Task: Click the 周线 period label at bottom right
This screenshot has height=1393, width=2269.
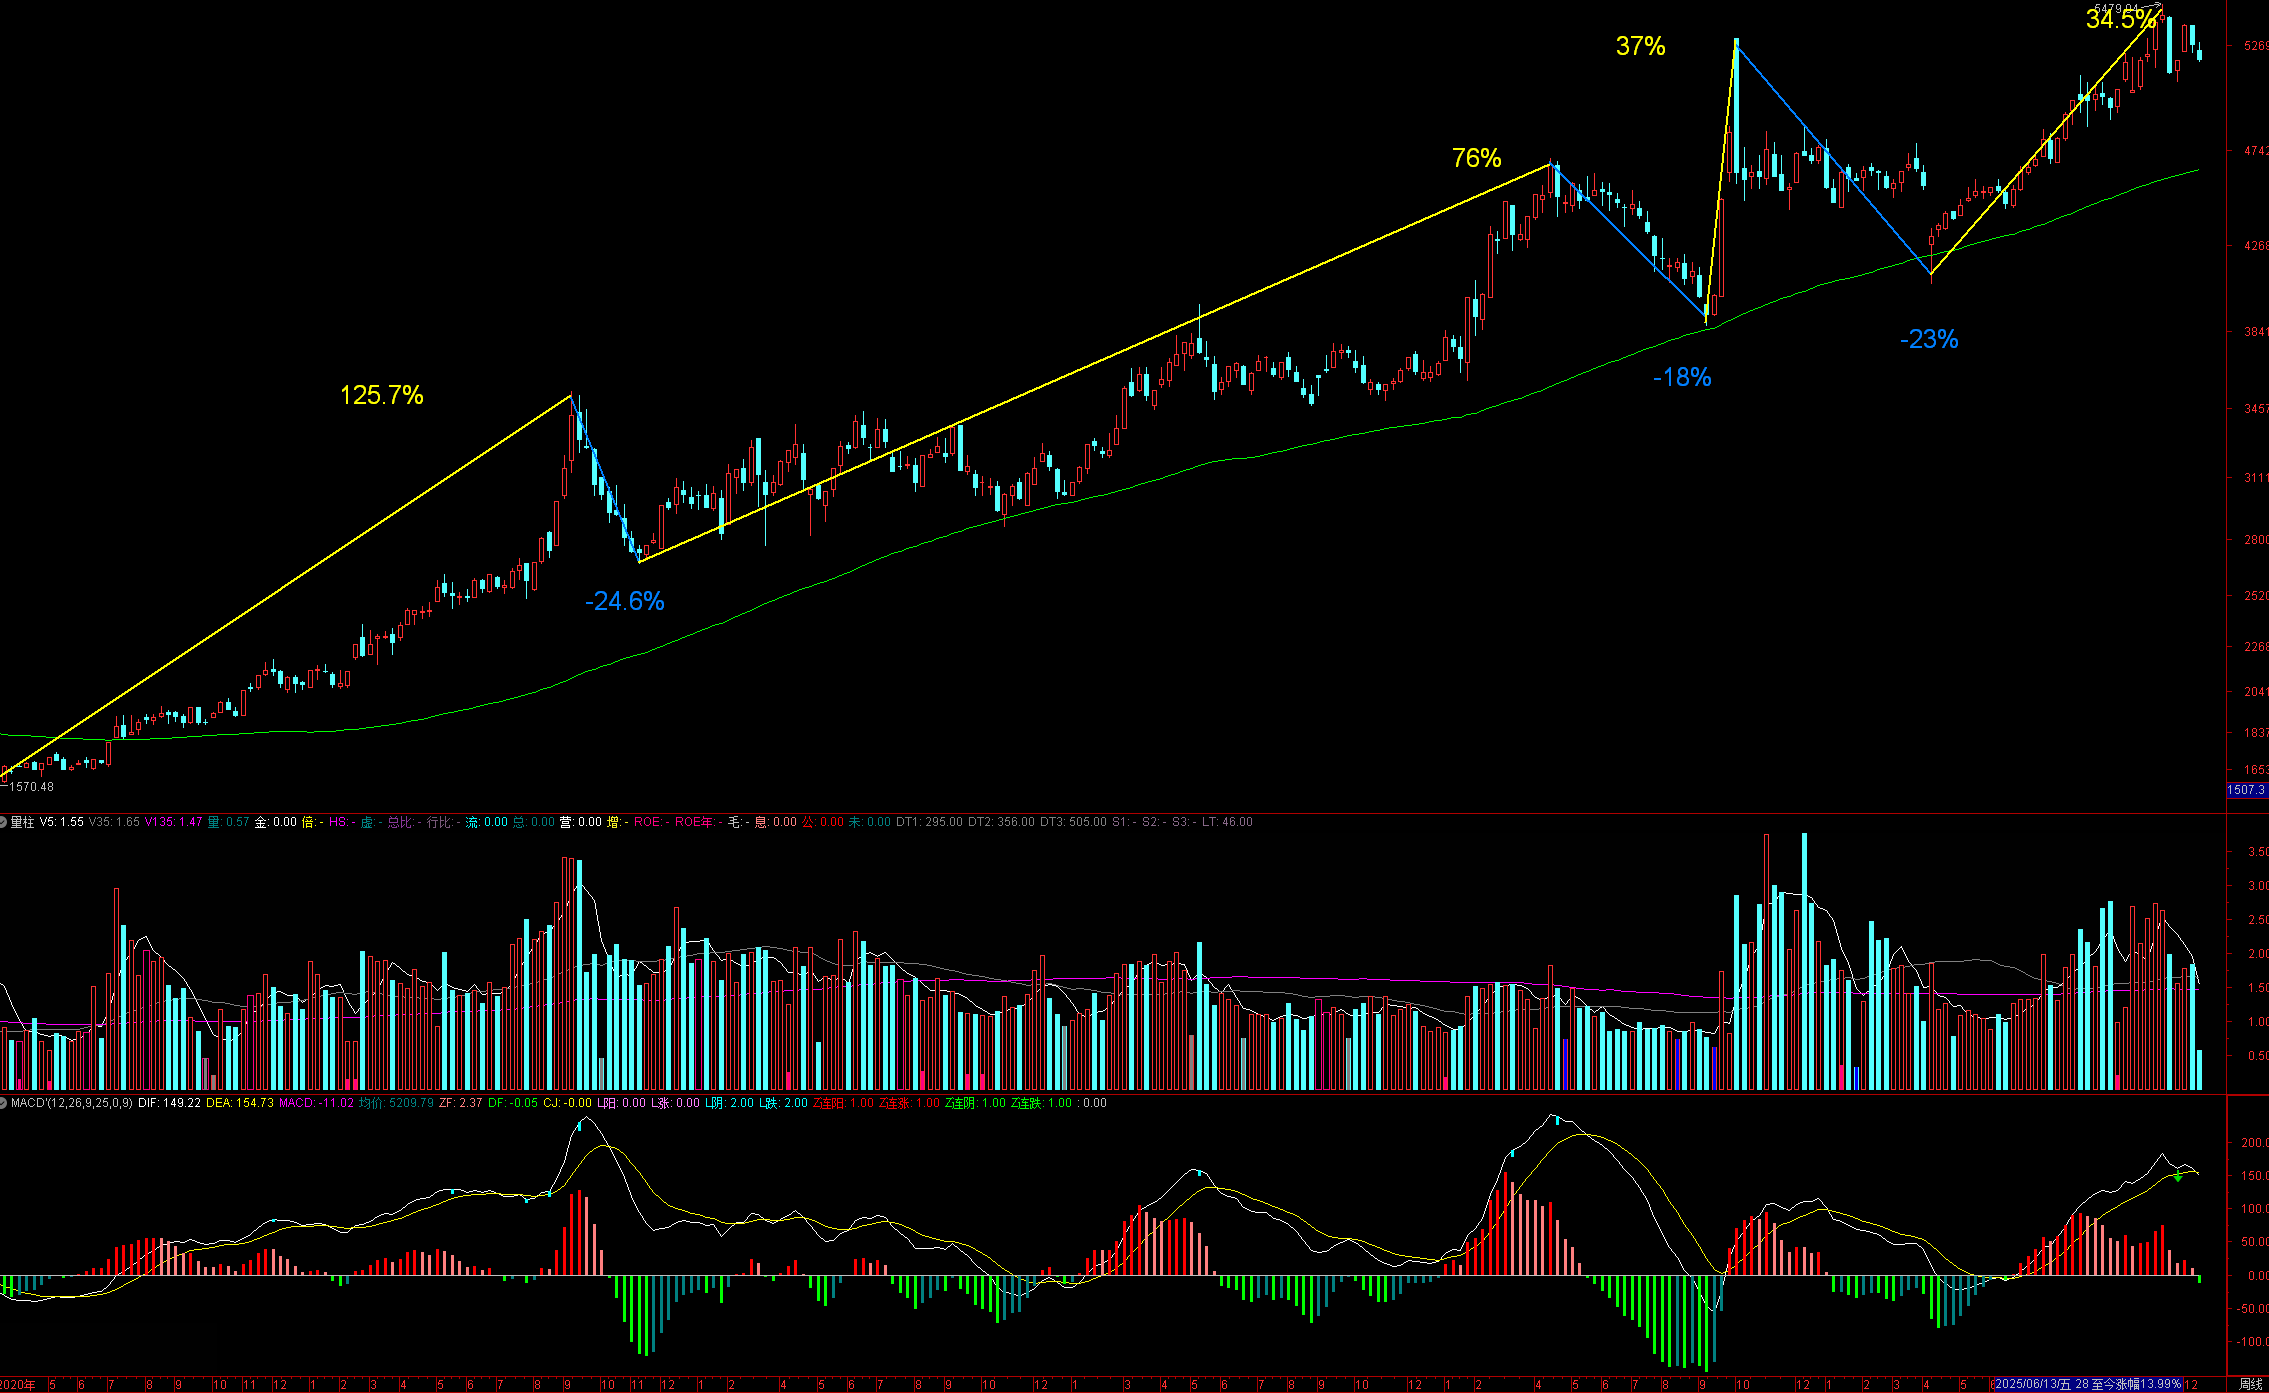Action: click(2250, 1384)
